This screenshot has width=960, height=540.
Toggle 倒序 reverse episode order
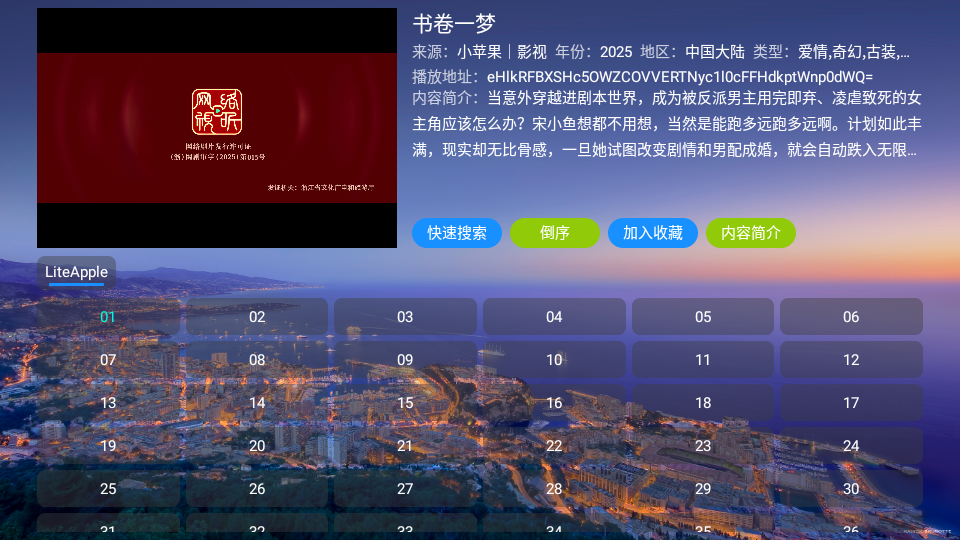click(554, 233)
